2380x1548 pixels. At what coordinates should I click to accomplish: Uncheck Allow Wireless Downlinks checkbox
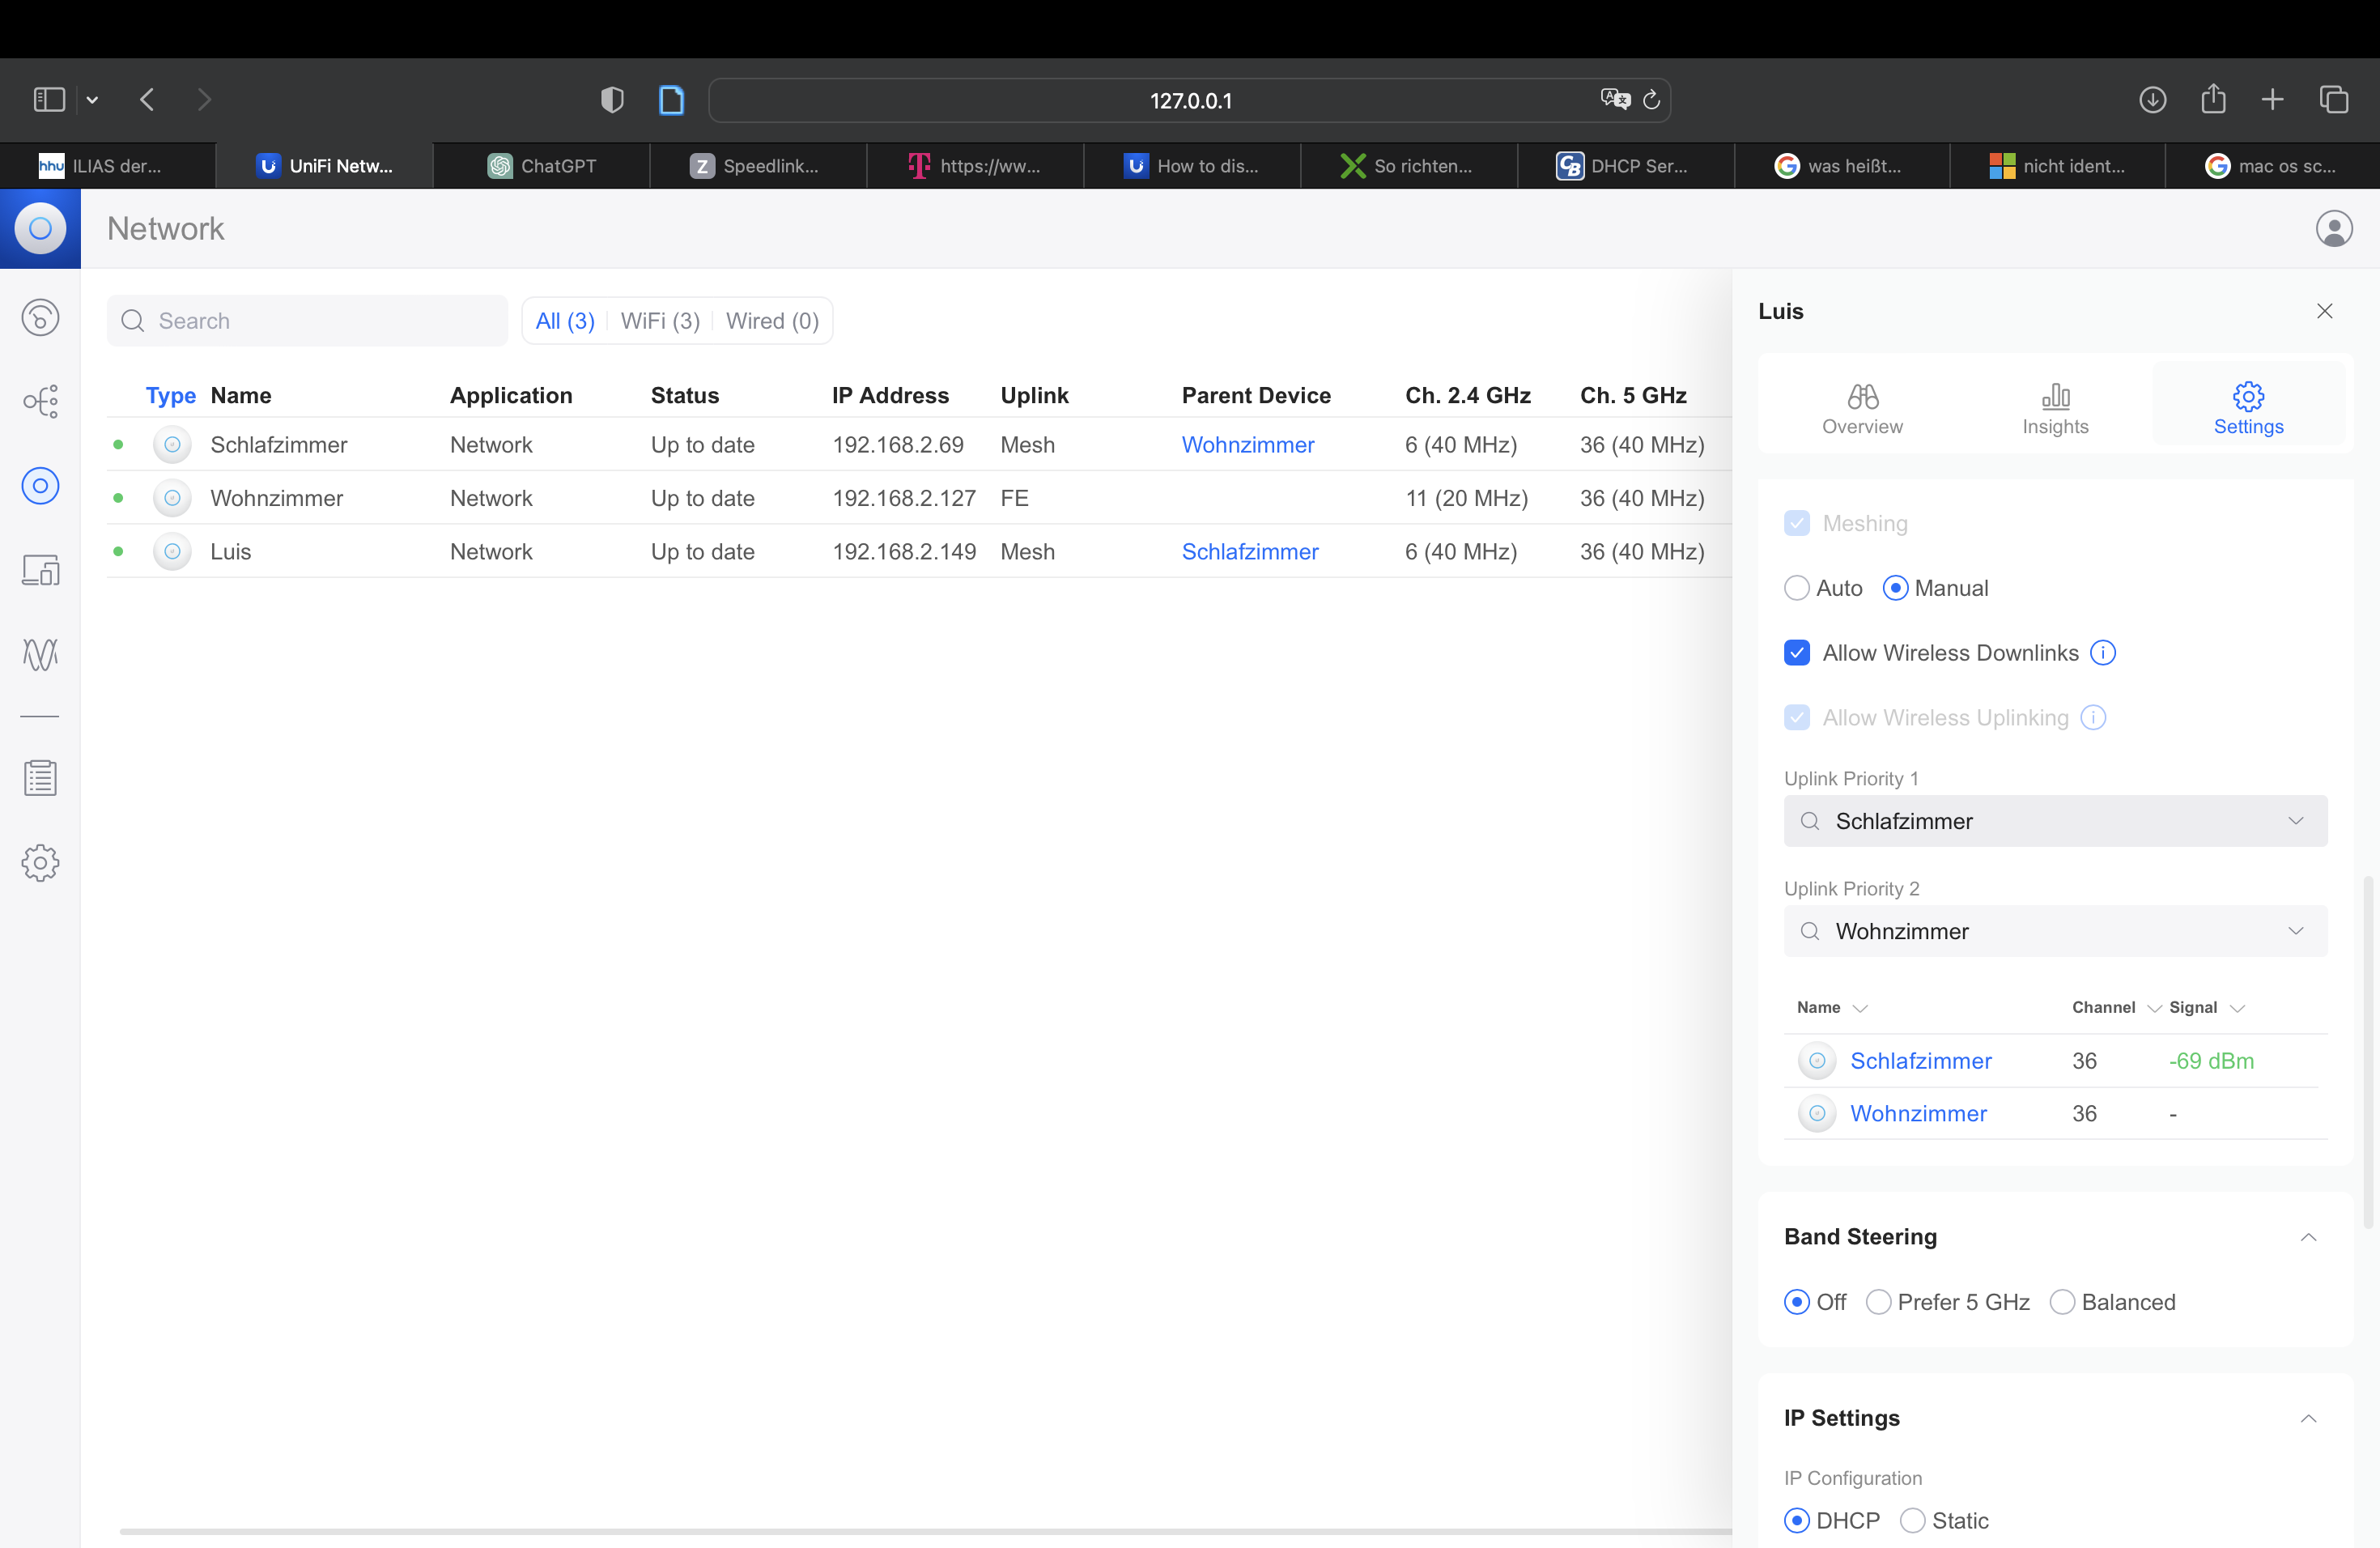pyautogui.click(x=1797, y=653)
